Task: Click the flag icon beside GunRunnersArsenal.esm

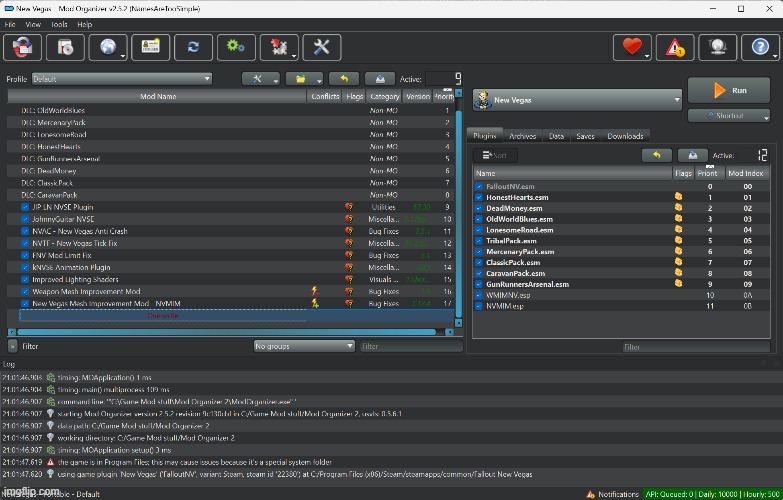Action: click(x=678, y=283)
